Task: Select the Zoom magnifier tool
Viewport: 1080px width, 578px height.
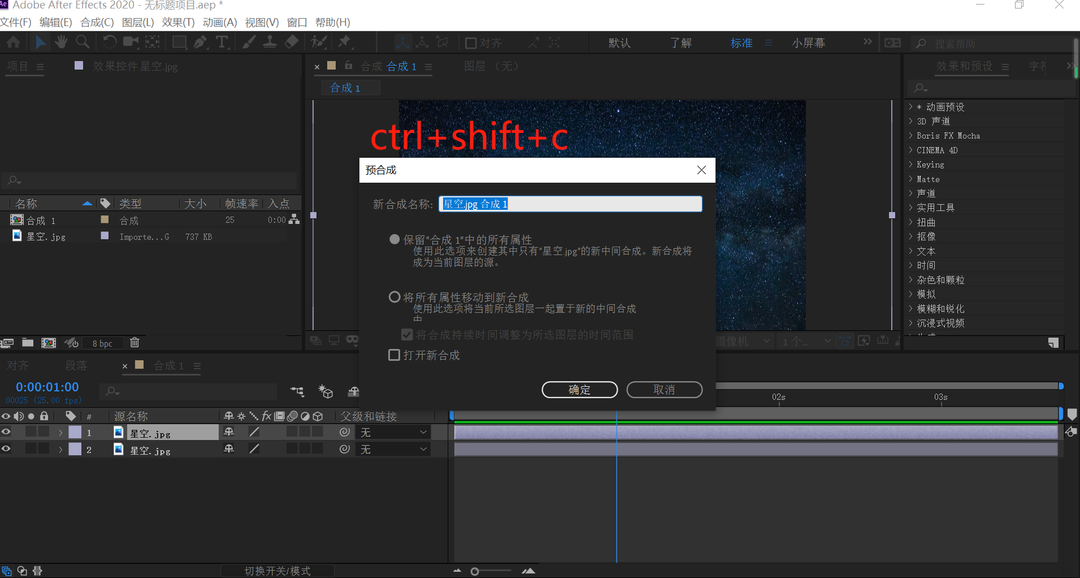Action: click(82, 42)
